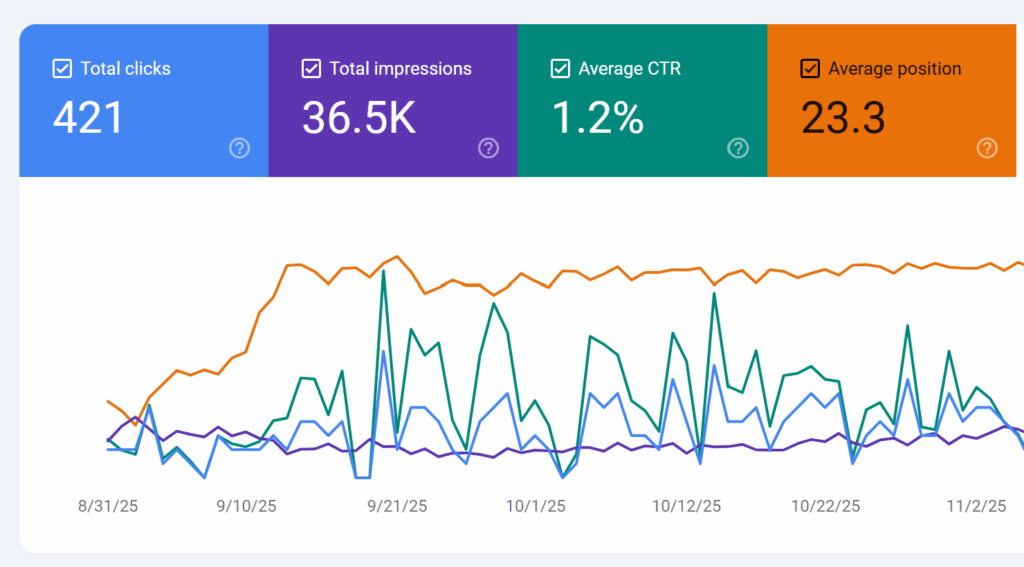The height and width of the screenshot is (567, 1024).
Task: Click the 421 total clicks value
Action: [88, 118]
